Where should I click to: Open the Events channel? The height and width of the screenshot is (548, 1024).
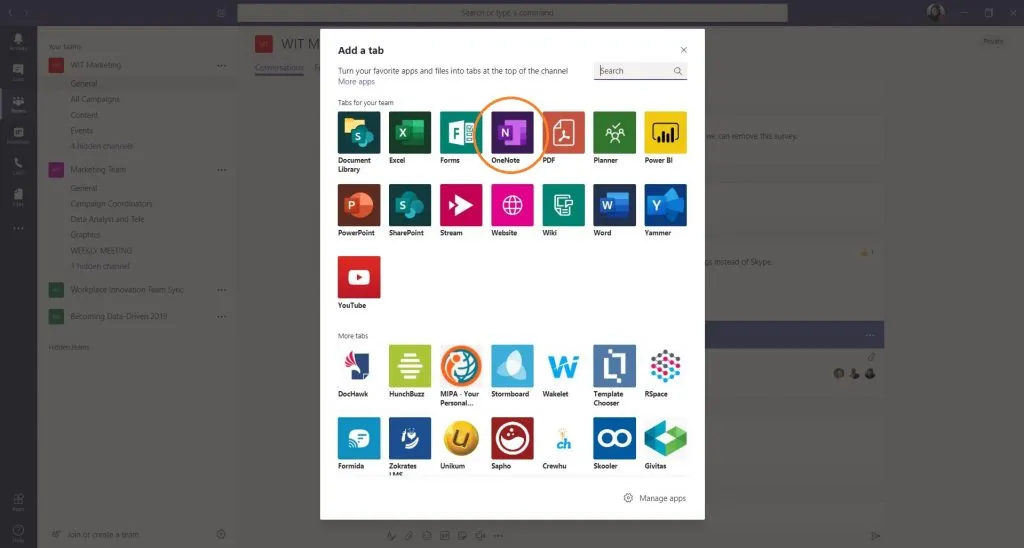tap(82, 131)
